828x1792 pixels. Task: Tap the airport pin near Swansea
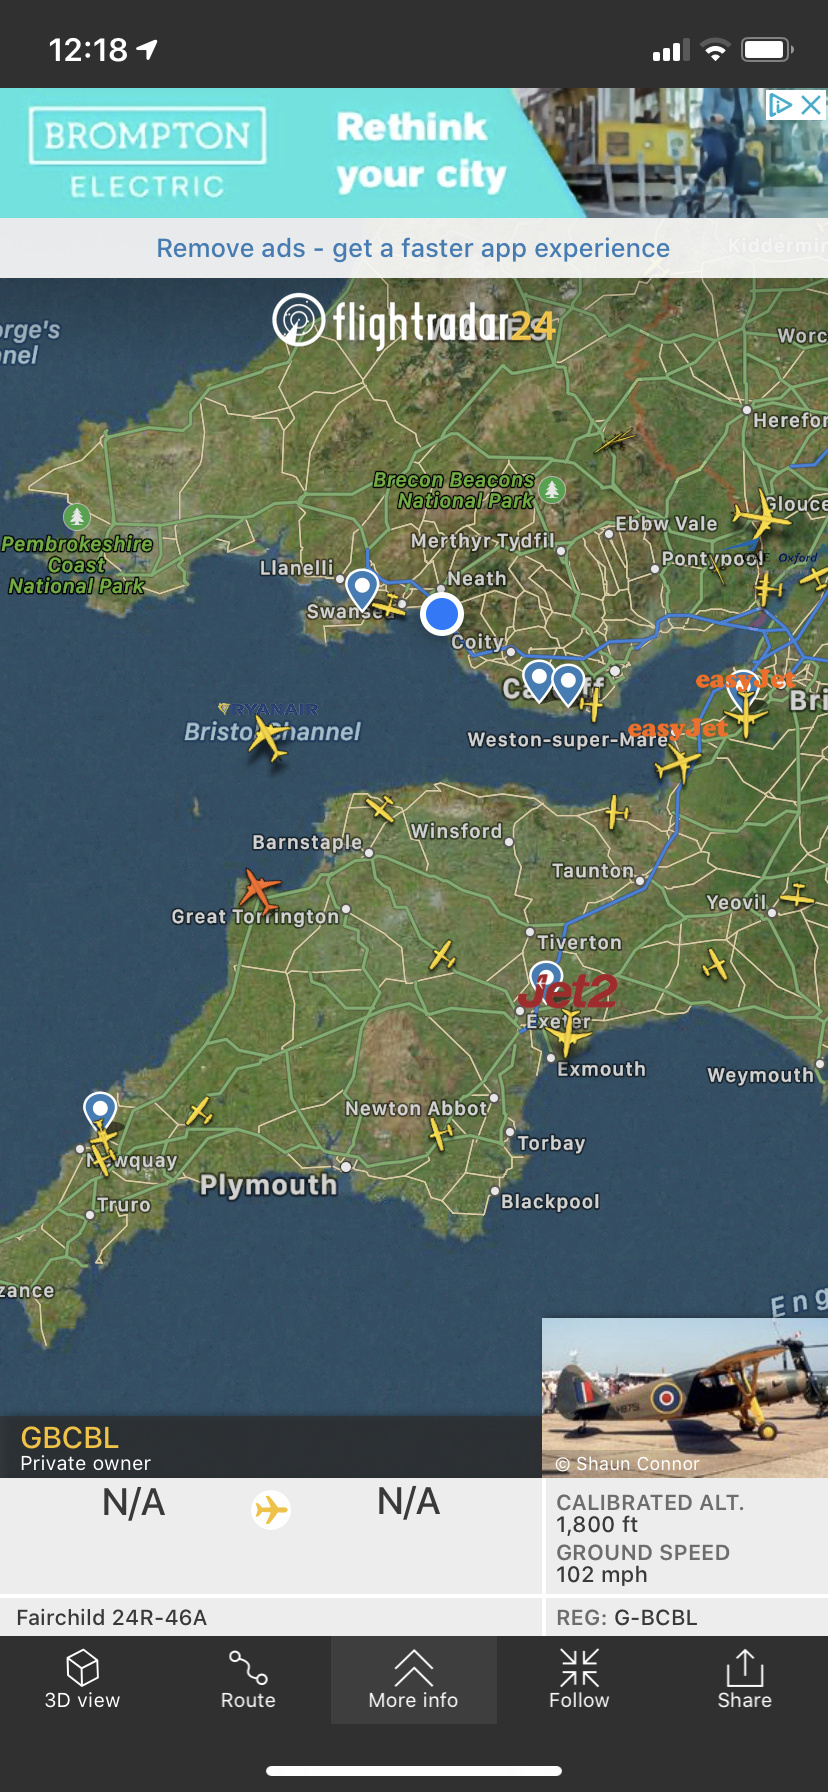(361, 588)
